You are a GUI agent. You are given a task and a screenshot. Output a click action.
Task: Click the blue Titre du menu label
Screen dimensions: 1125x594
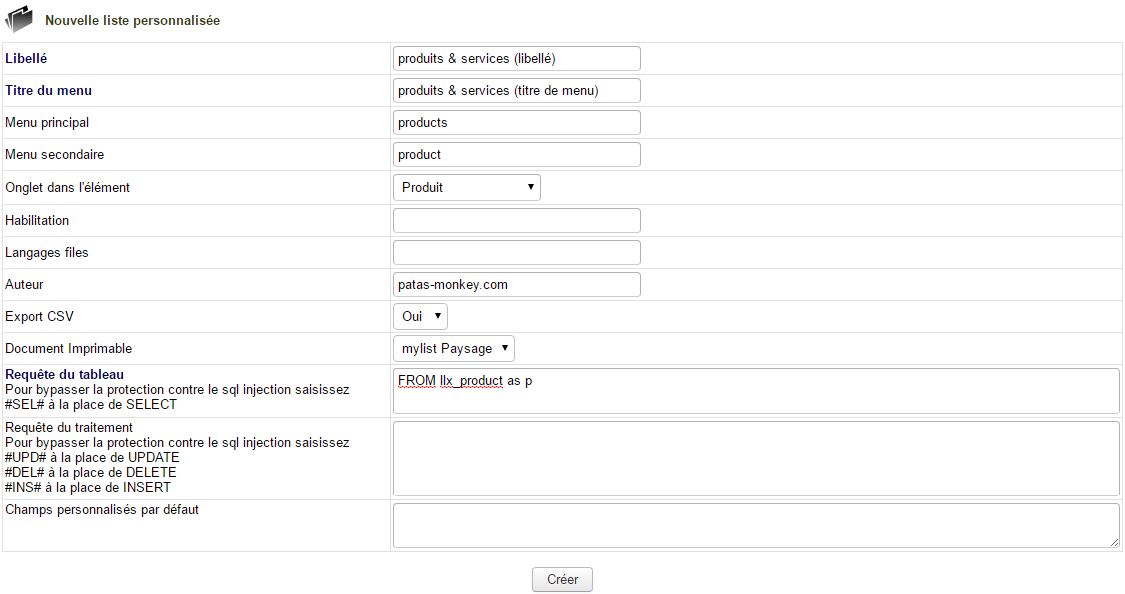click(x=48, y=90)
